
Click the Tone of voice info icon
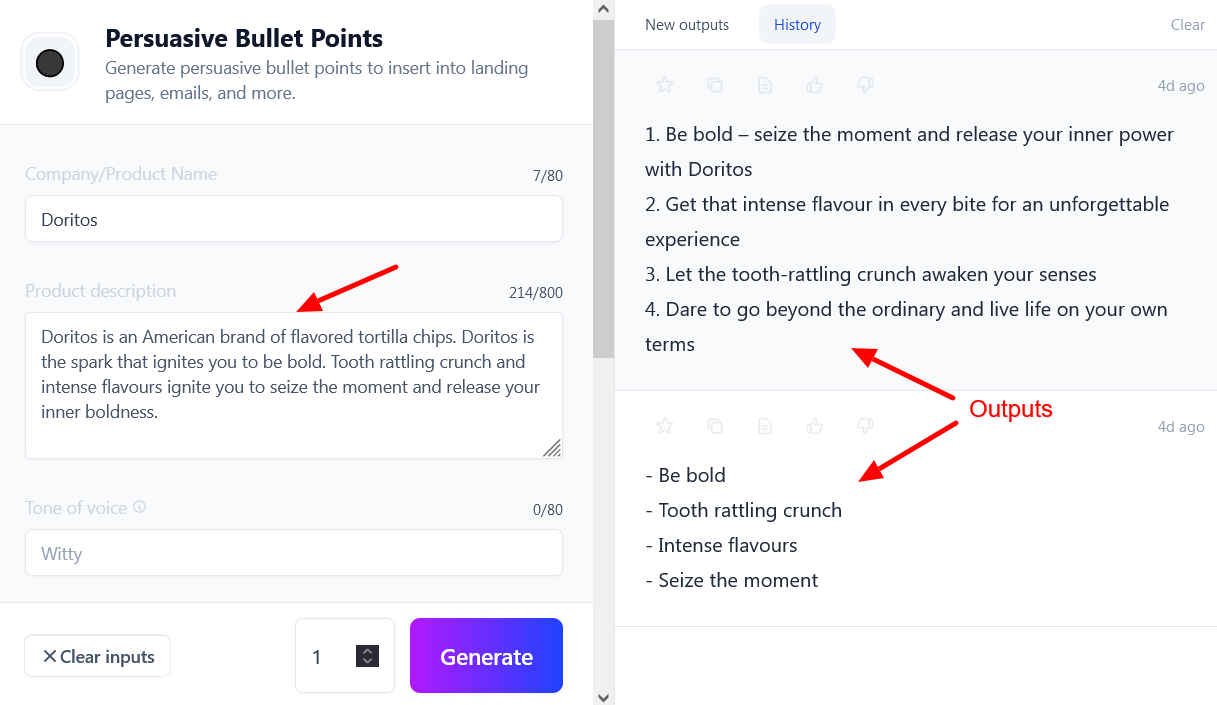click(140, 507)
